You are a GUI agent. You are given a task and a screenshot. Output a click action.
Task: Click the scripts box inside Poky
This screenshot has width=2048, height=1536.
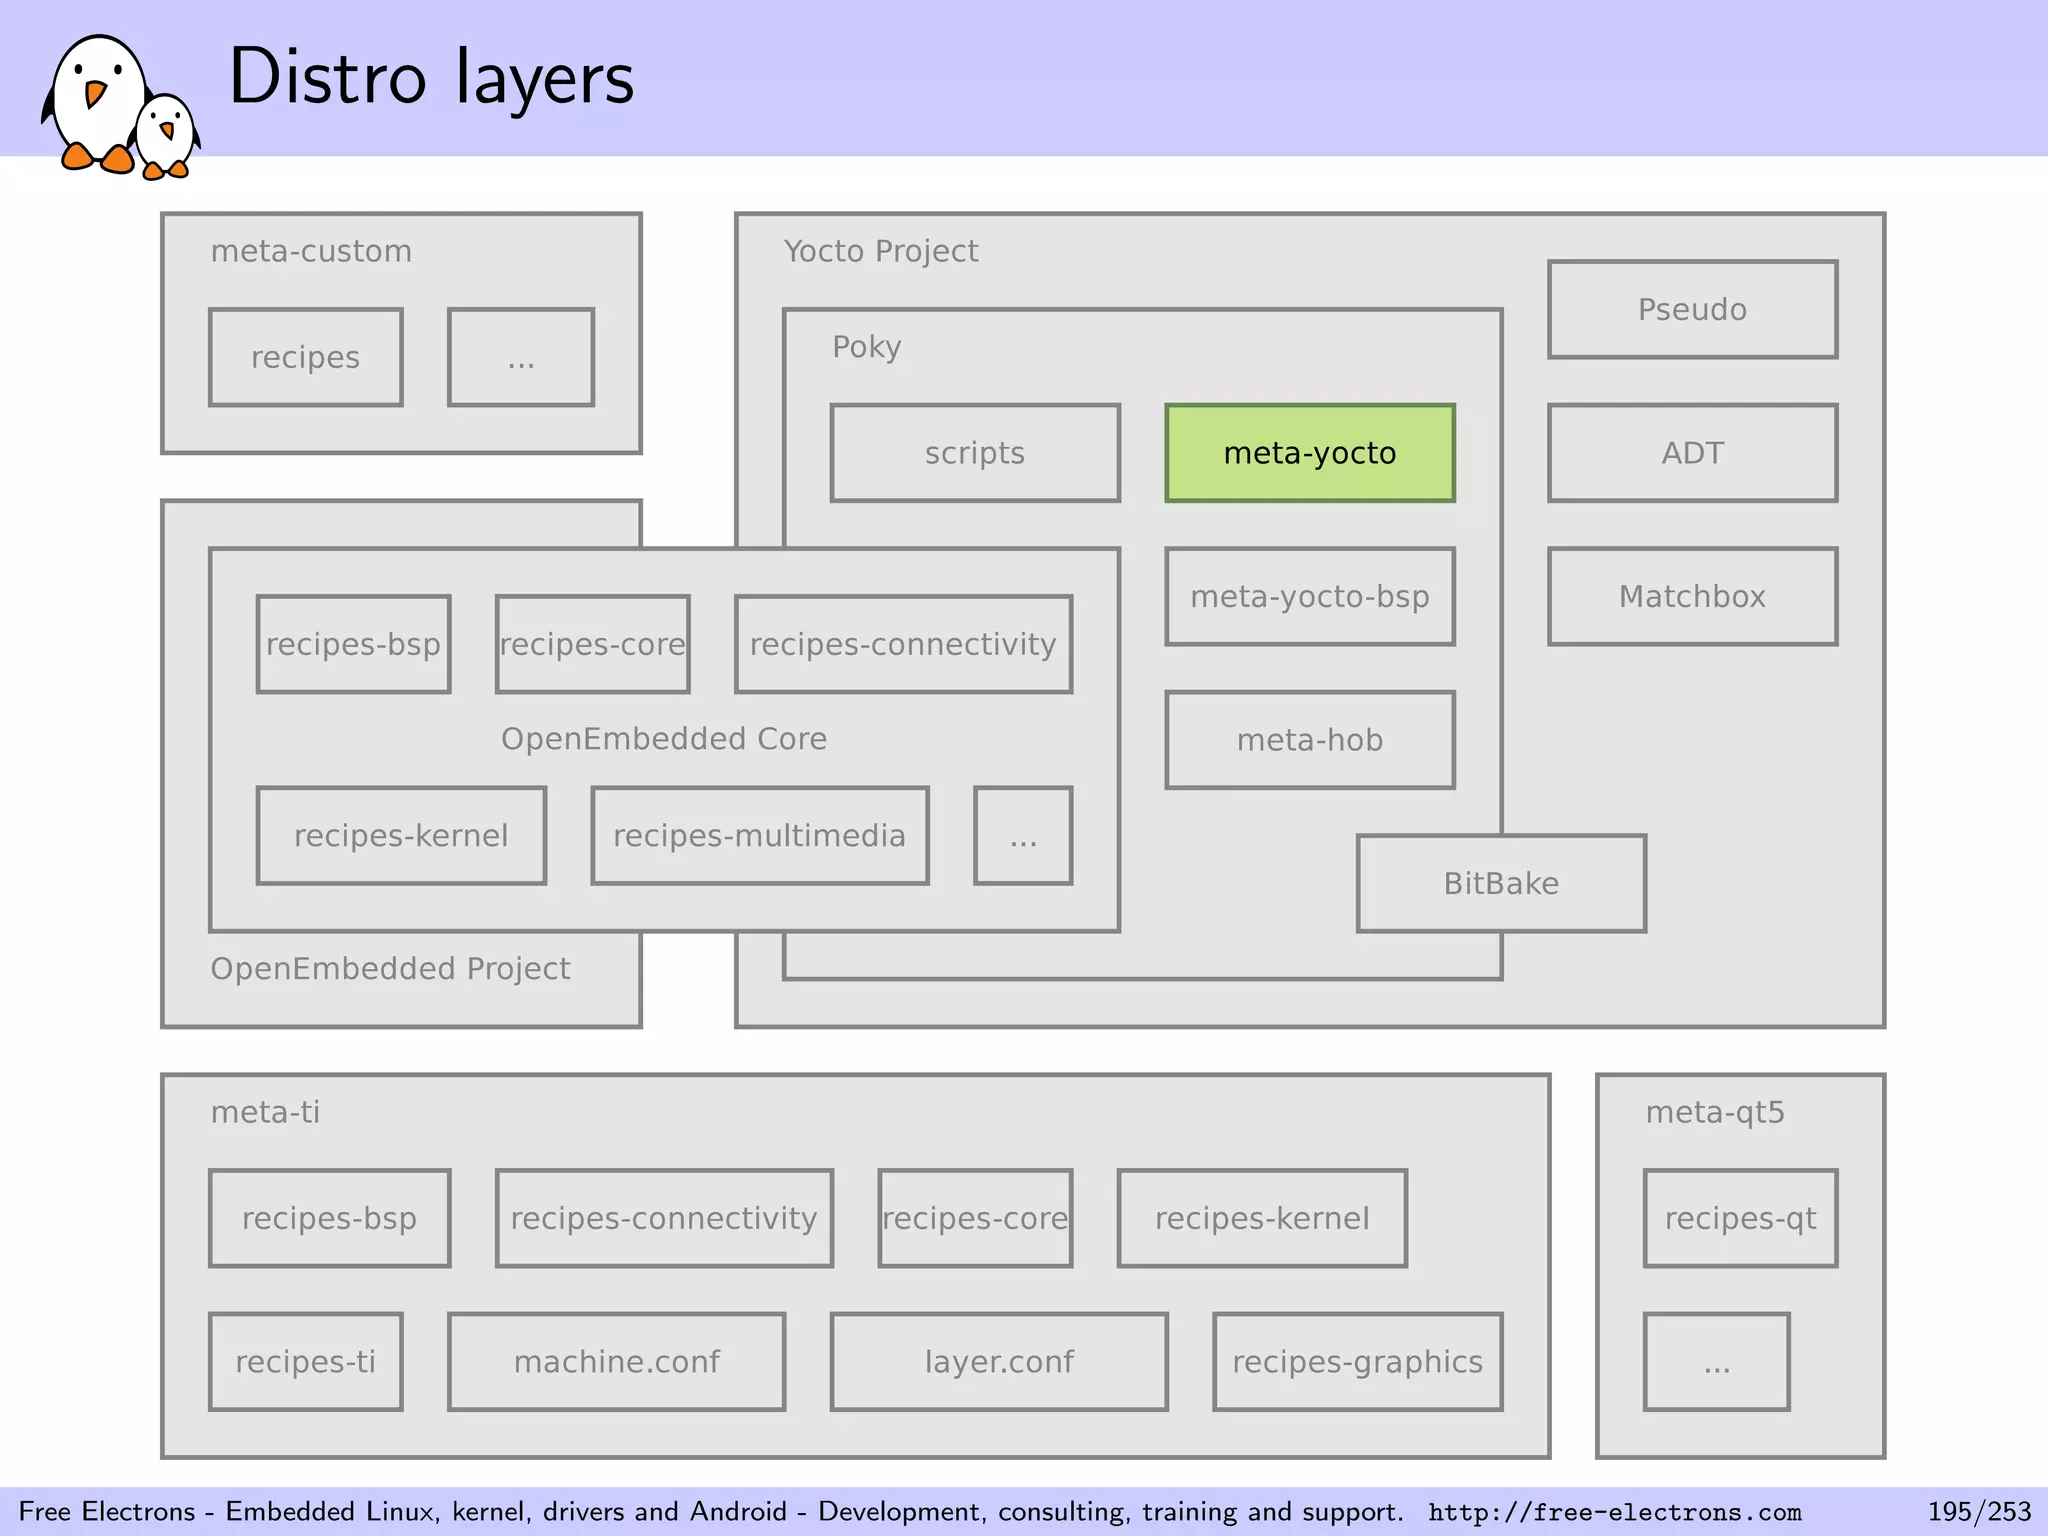pyautogui.click(x=975, y=453)
